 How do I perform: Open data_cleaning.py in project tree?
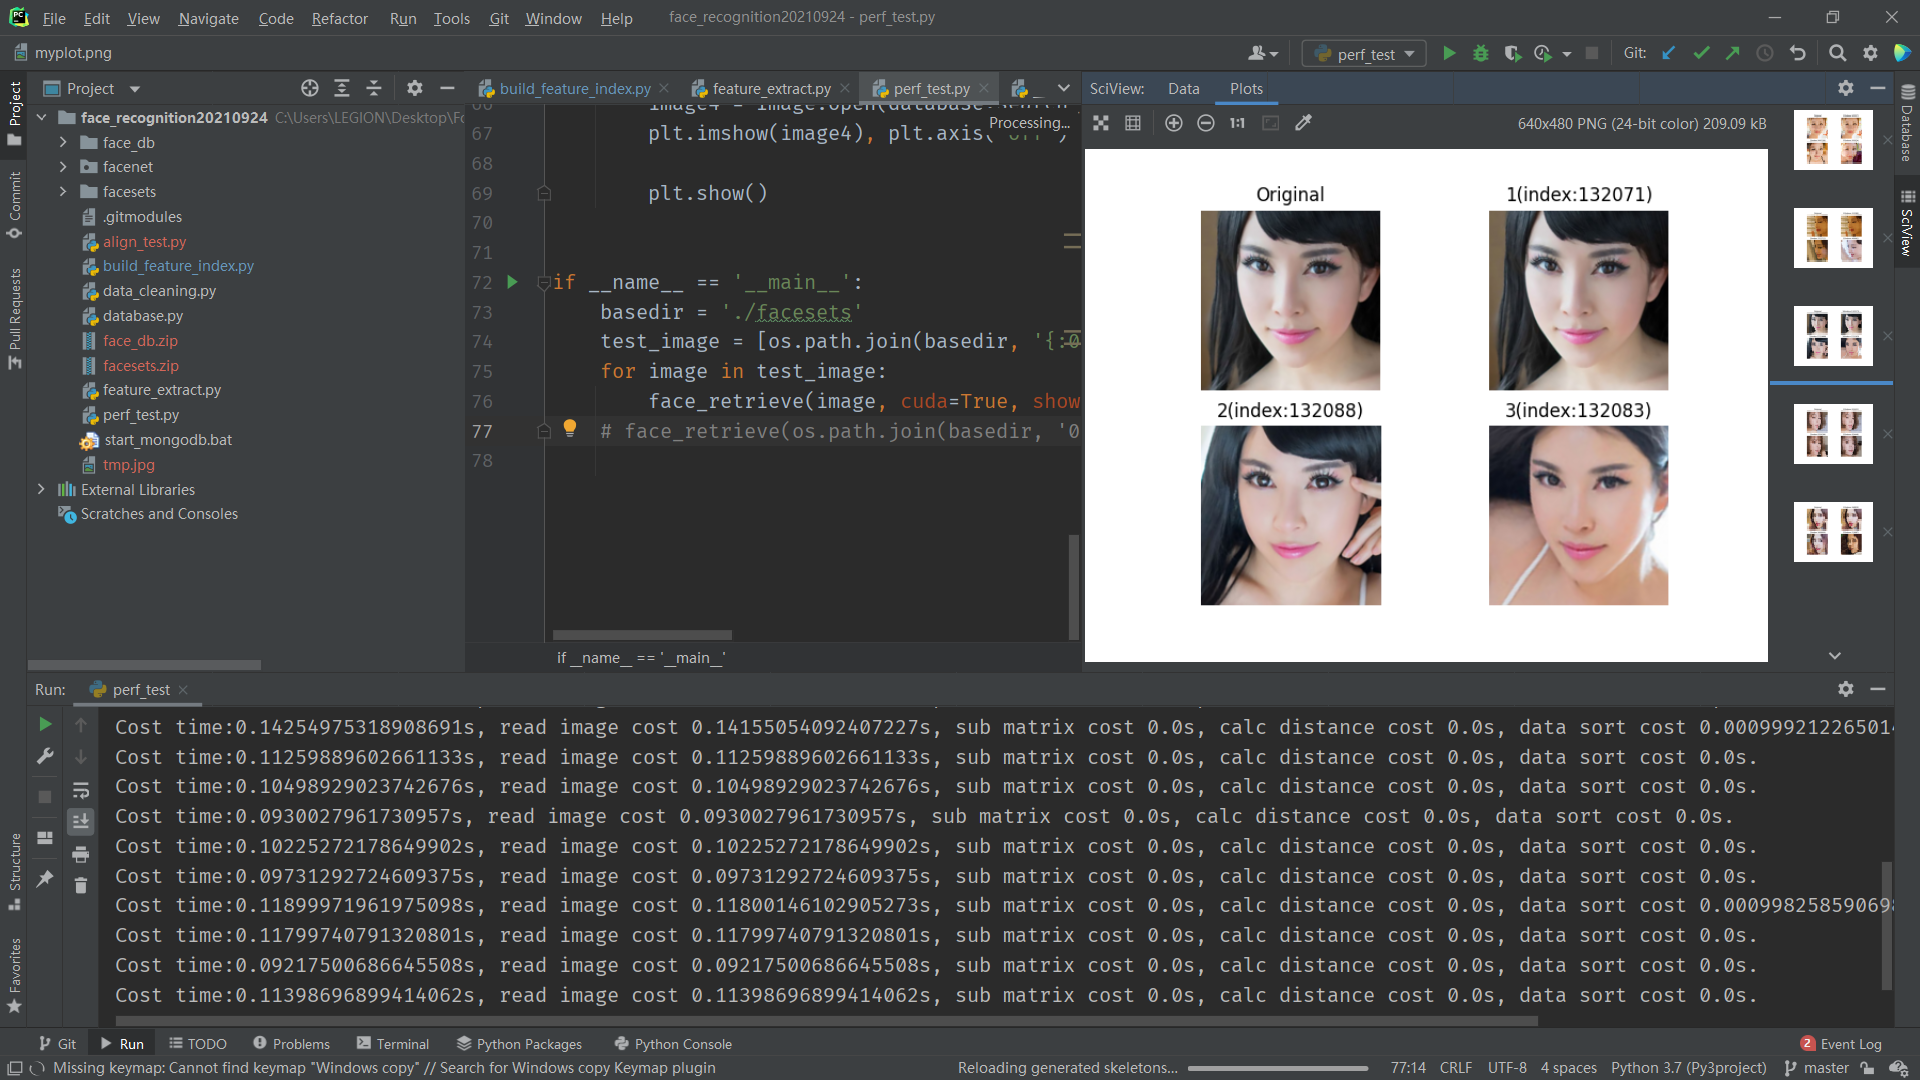coord(158,291)
